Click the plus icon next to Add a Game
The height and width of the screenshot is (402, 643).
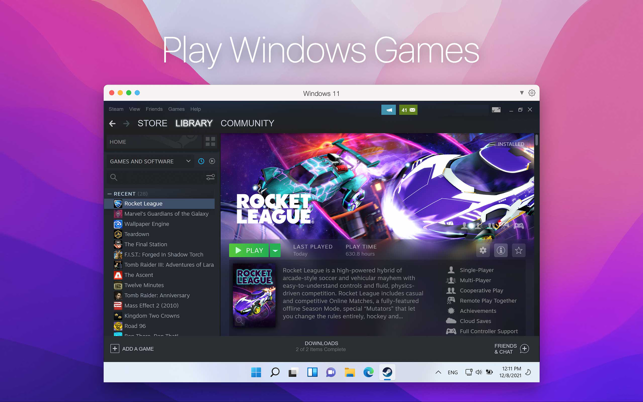(x=114, y=349)
